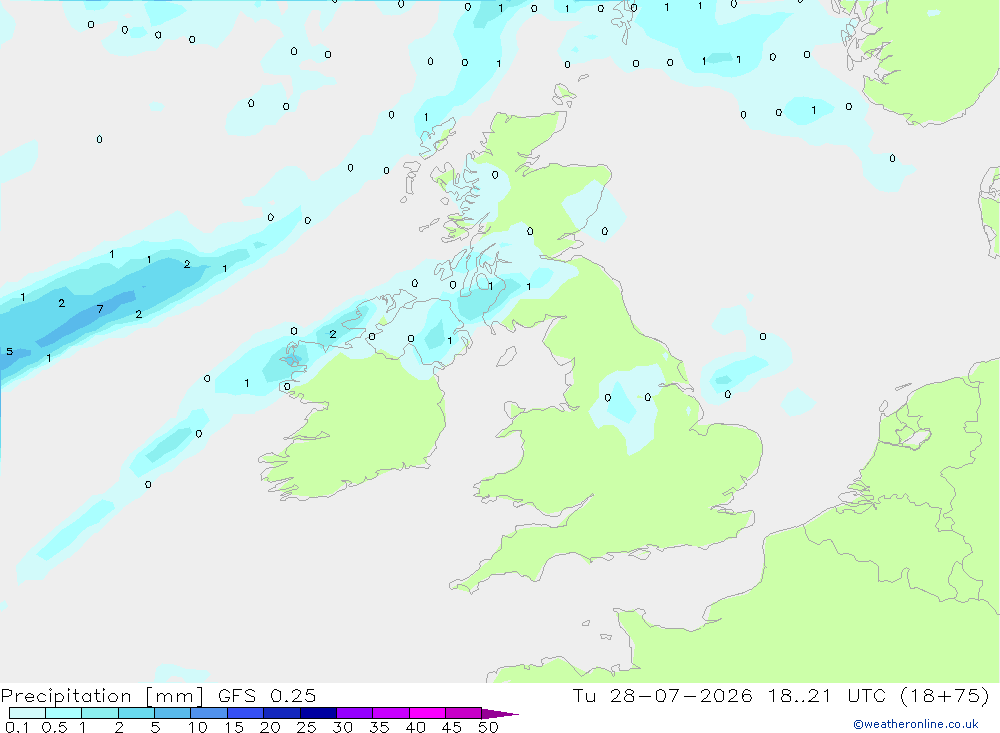Click the legend label "30"
The height and width of the screenshot is (733, 1000).
point(343,727)
